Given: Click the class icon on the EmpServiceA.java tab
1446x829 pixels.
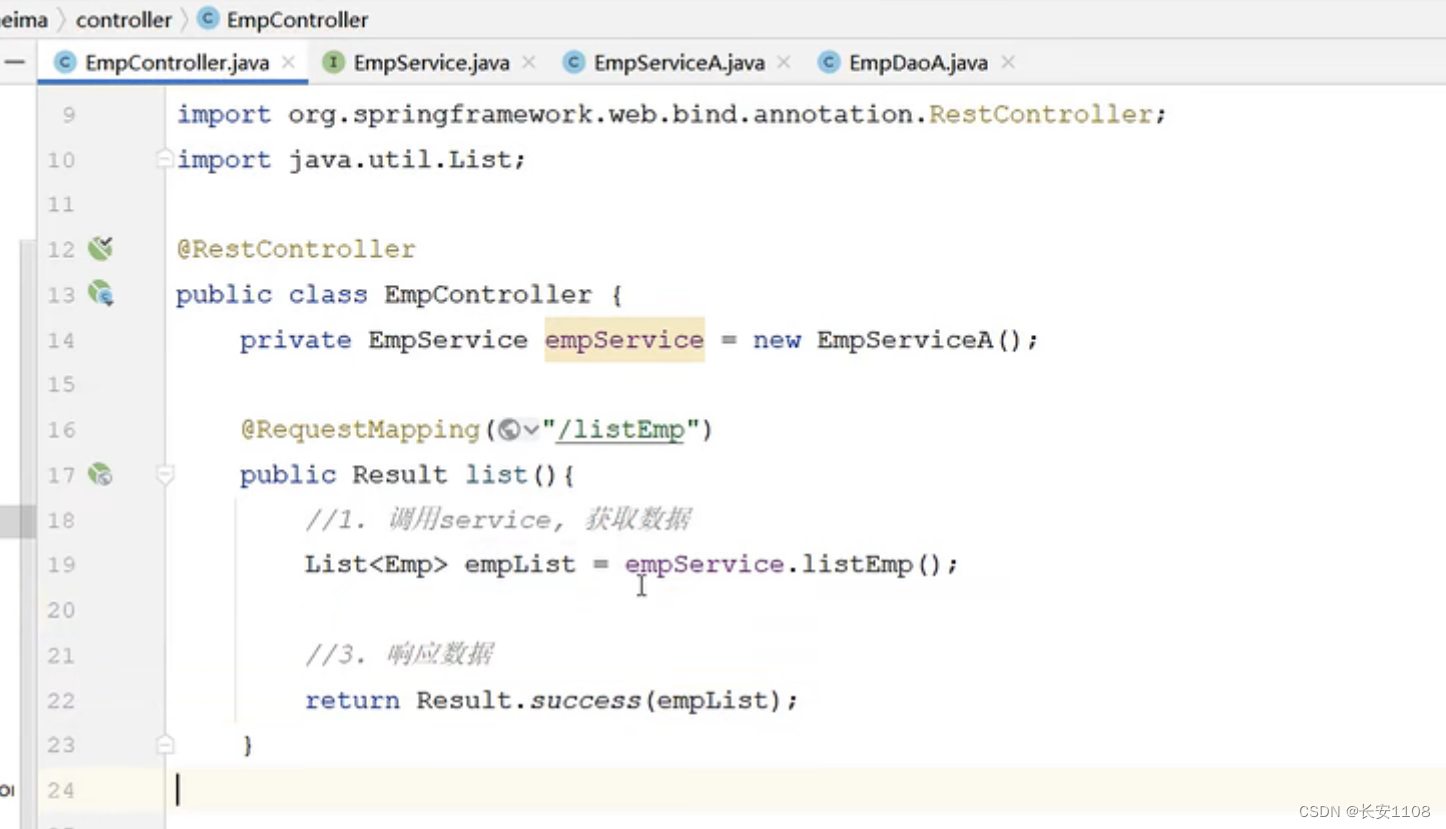Looking at the screenshot, I should pyautogui.click(x=573, y=62).
